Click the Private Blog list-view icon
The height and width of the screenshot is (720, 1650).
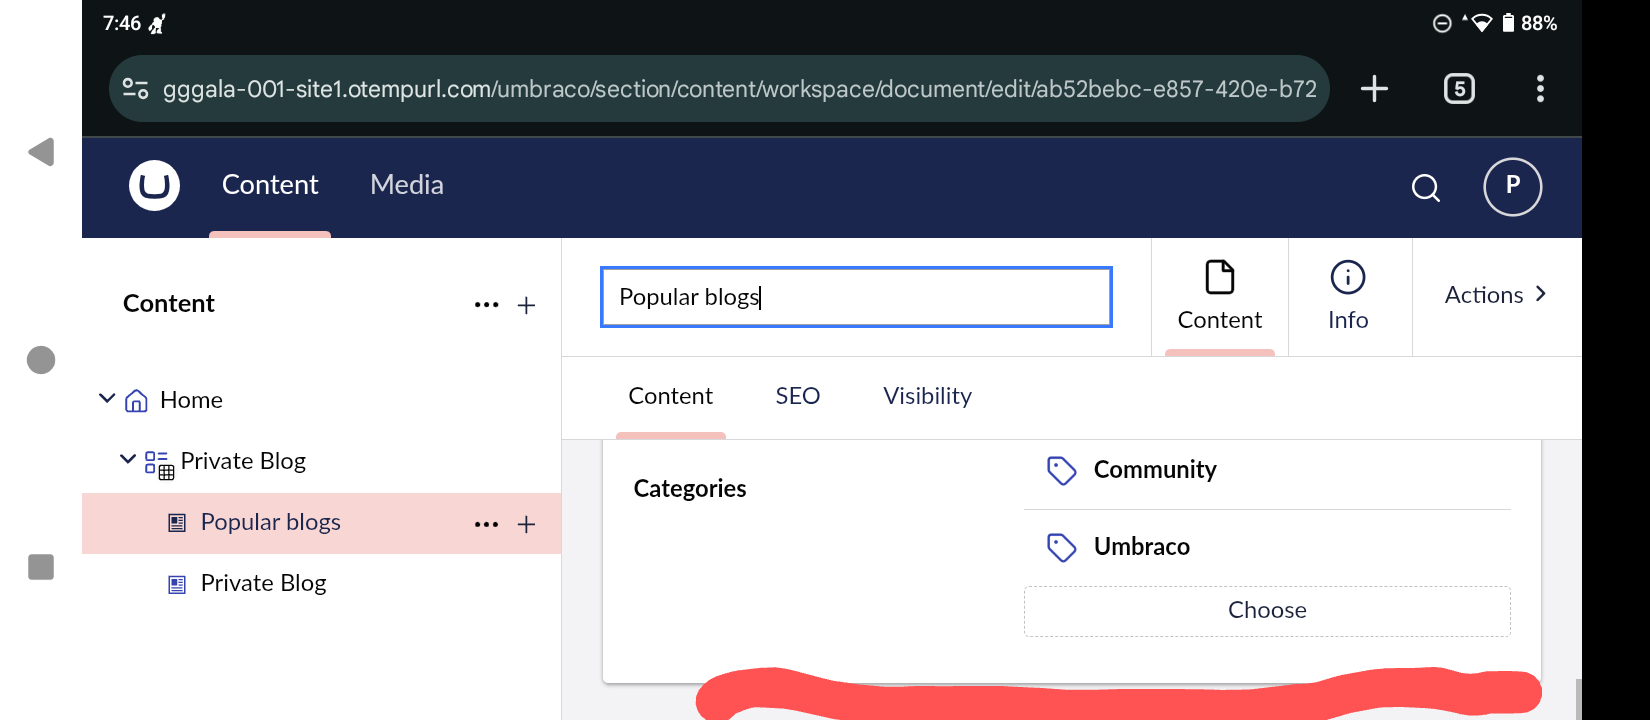[x=159, y=464]
